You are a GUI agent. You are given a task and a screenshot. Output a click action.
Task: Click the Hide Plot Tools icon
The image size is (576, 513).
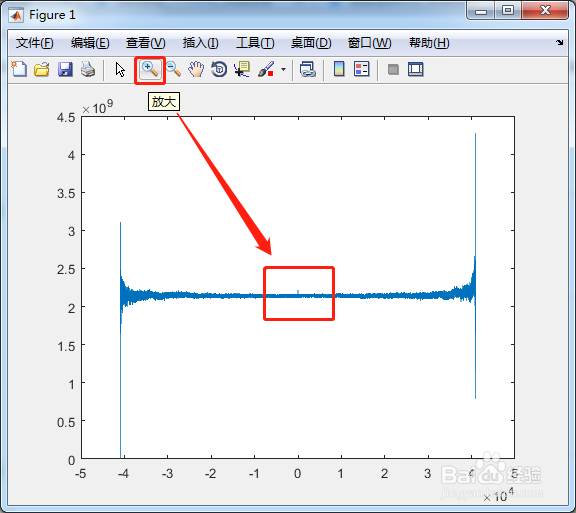click(x=393, y=69)
